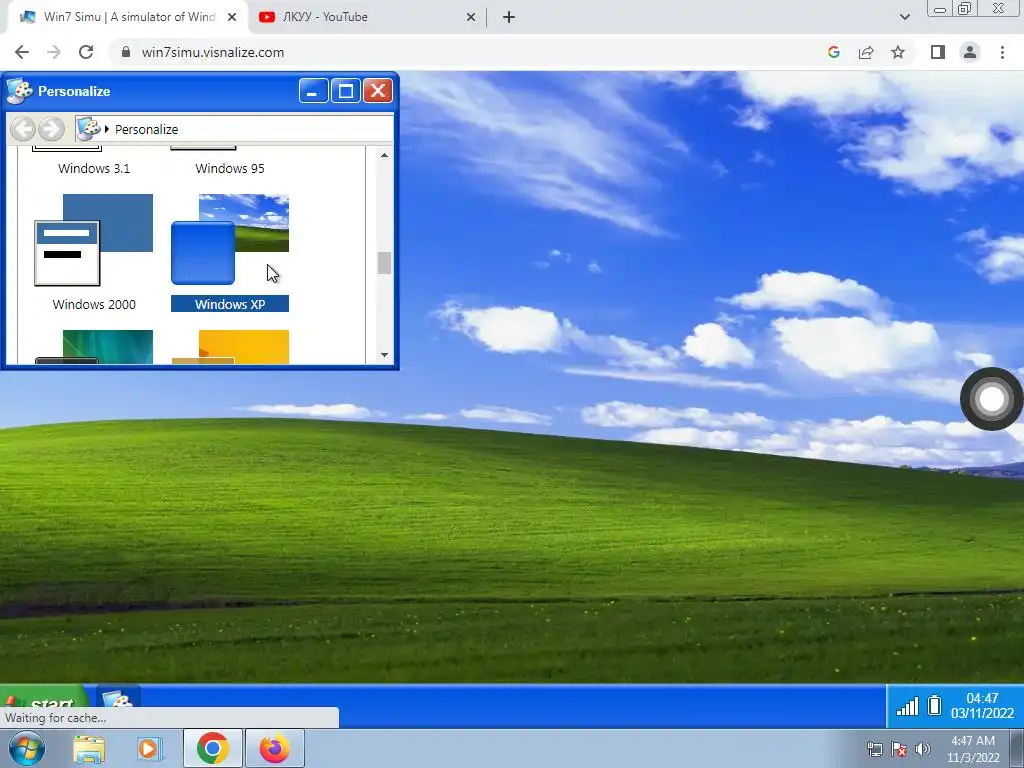Open a new browser tab

pyautogui.click(x=509, y=17)
